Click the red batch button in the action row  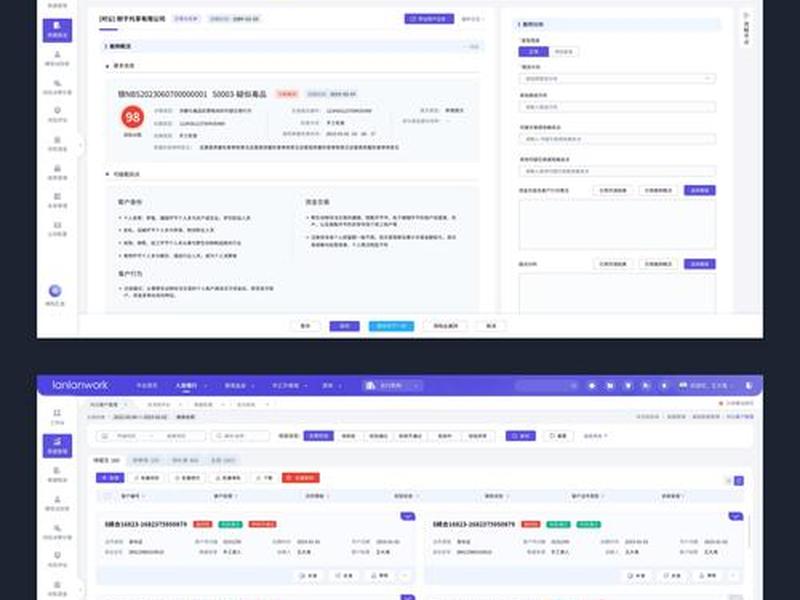click(301, 478)
